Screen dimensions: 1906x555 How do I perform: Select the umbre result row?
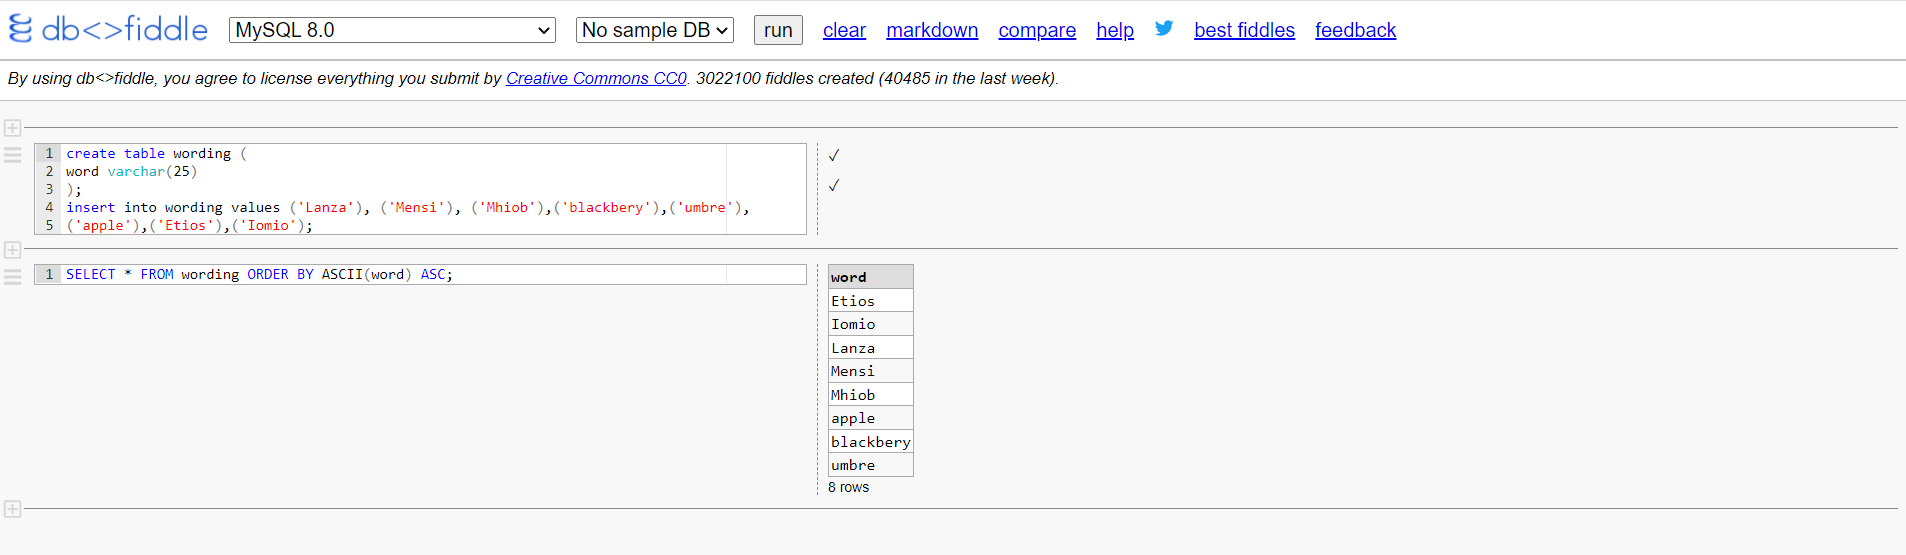tap(870, 465)
